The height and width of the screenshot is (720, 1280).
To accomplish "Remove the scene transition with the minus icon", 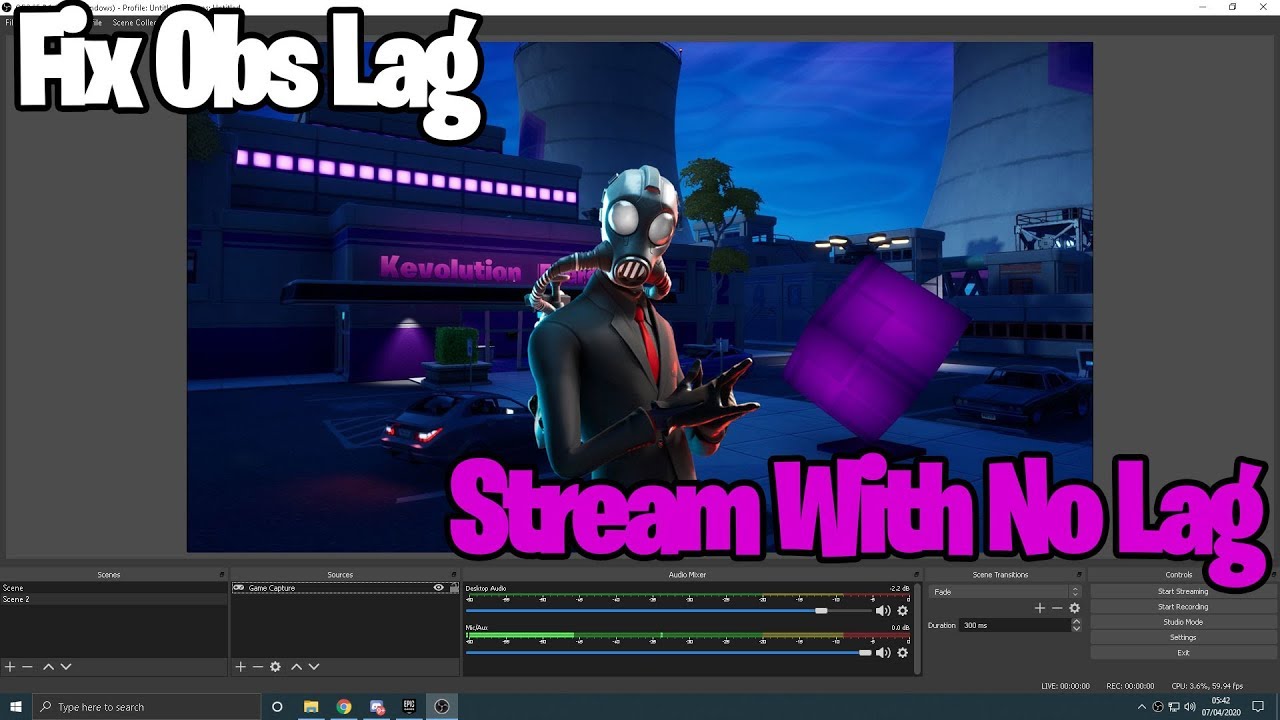I will [1057, 608].
